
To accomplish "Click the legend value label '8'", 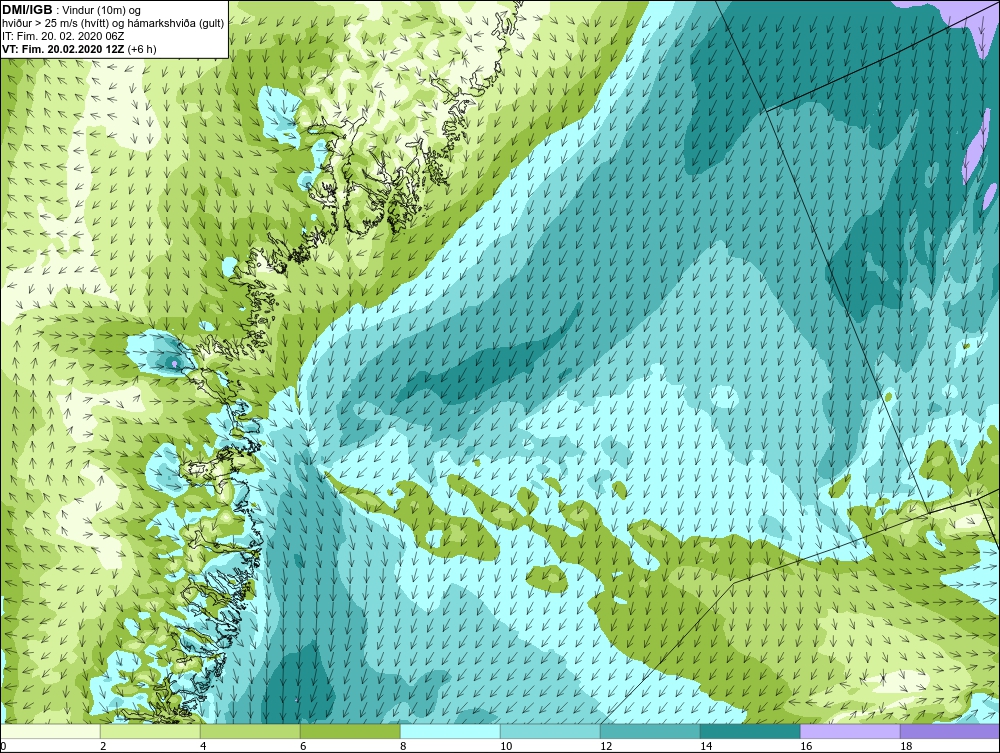I will tap(403, 746).
